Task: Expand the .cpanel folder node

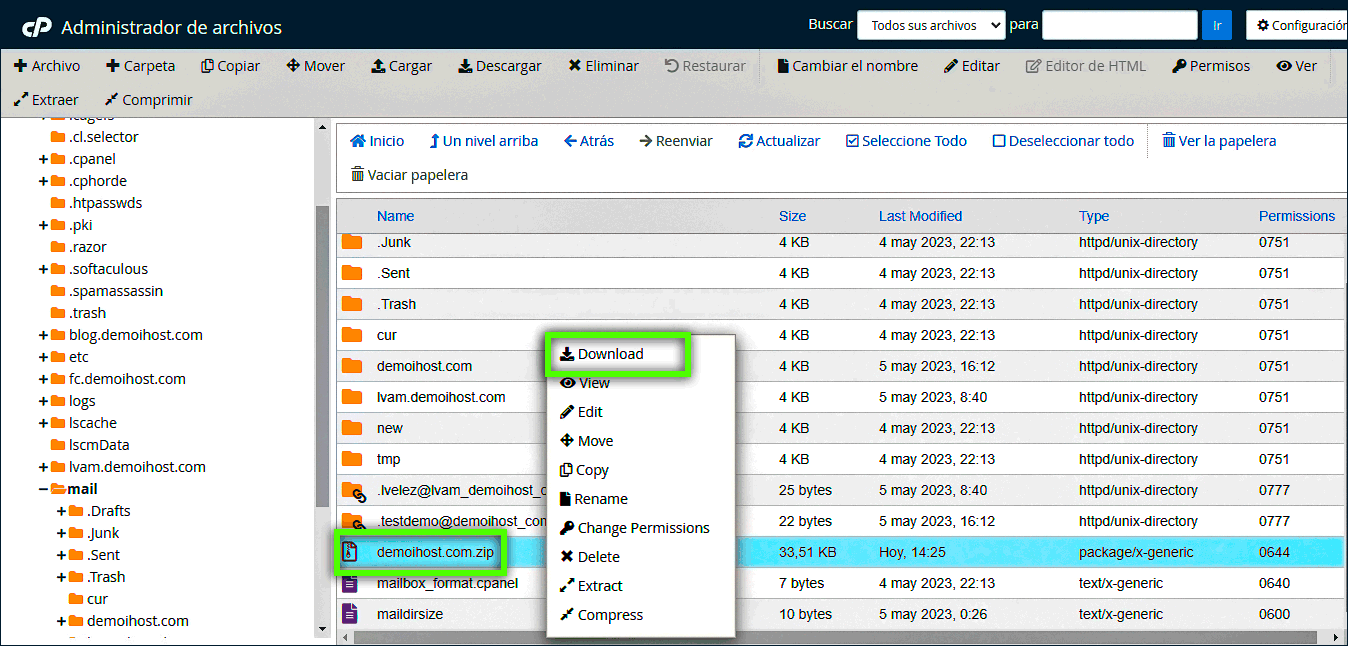Action: click(44, 159)
